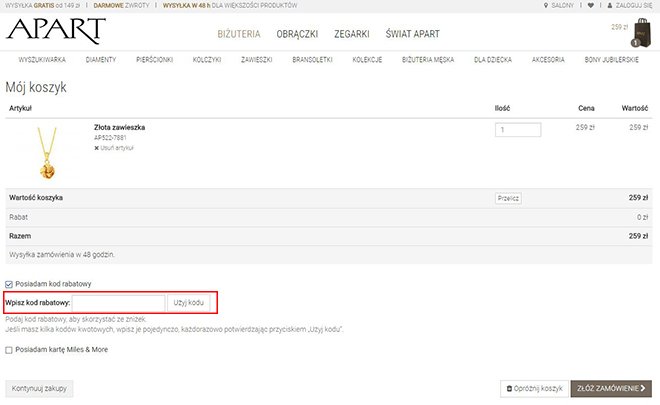Select the Bransoletki category
660x405 pixels.
click(x=312, y=60)
